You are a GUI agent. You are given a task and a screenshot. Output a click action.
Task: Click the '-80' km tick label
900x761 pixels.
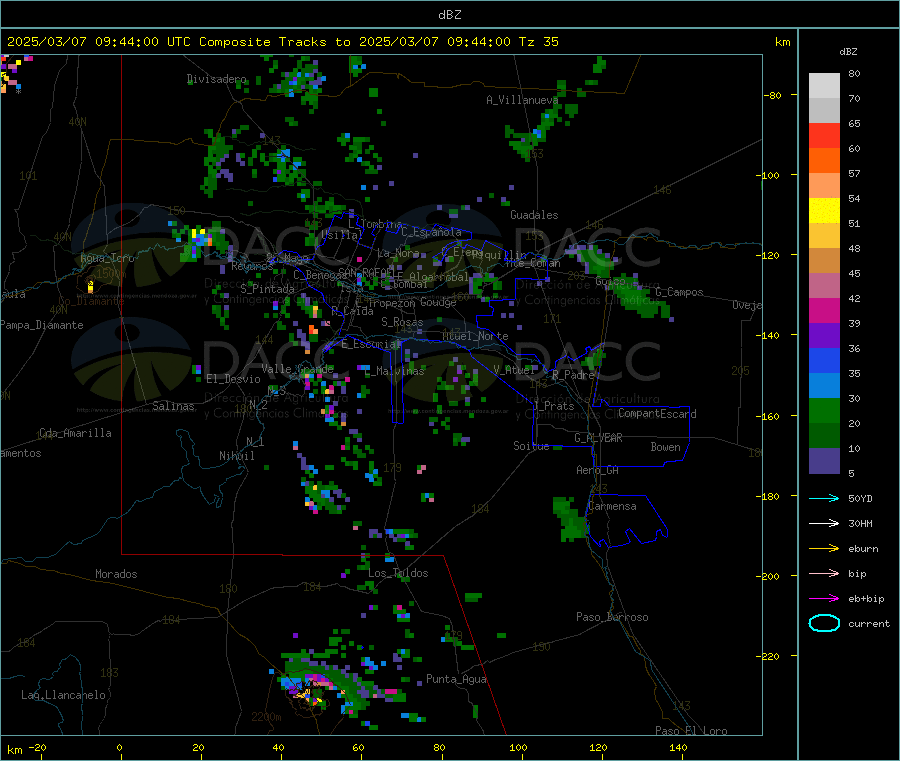point(773,95)
